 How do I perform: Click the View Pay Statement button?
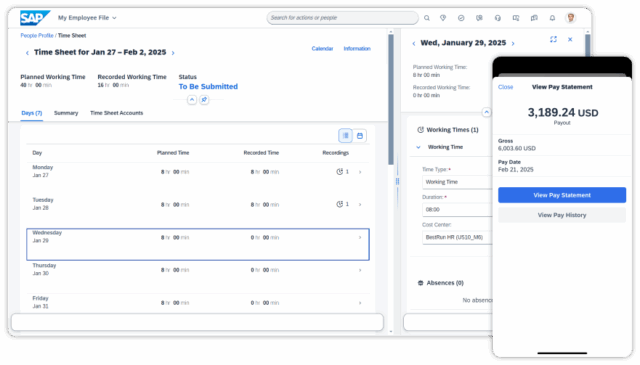(562, 195)
